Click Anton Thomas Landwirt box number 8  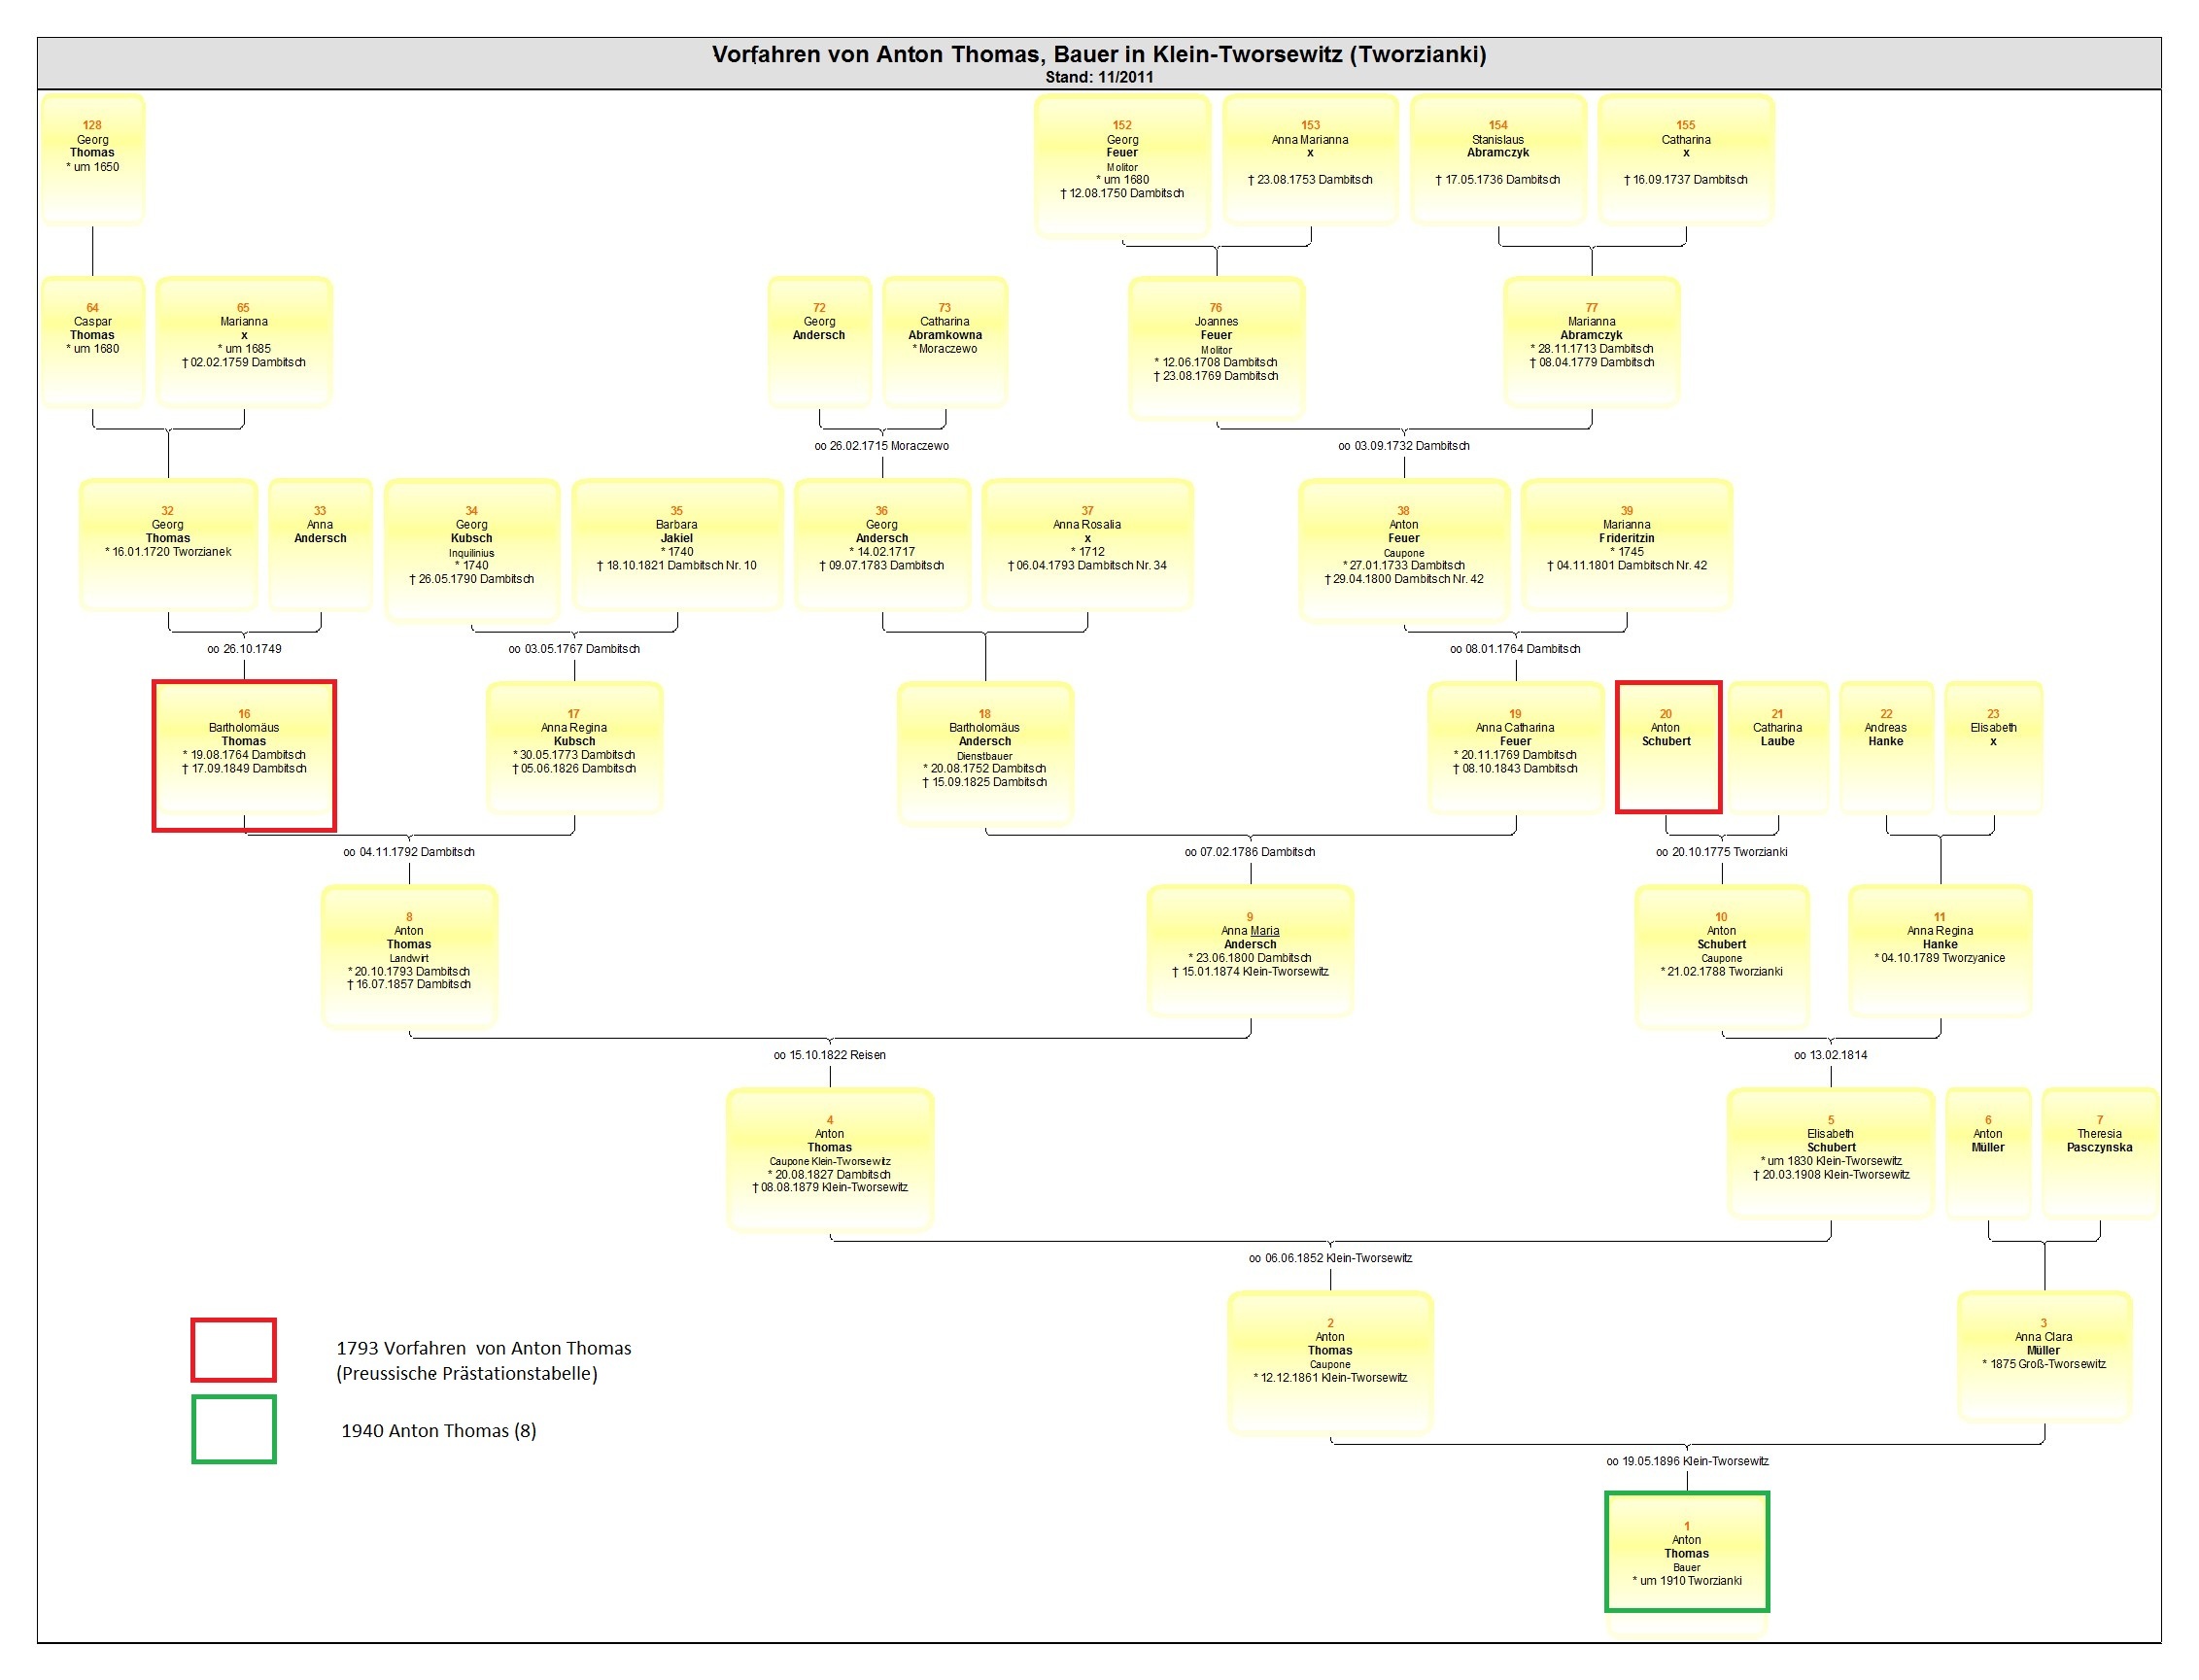tap(409, 955)
